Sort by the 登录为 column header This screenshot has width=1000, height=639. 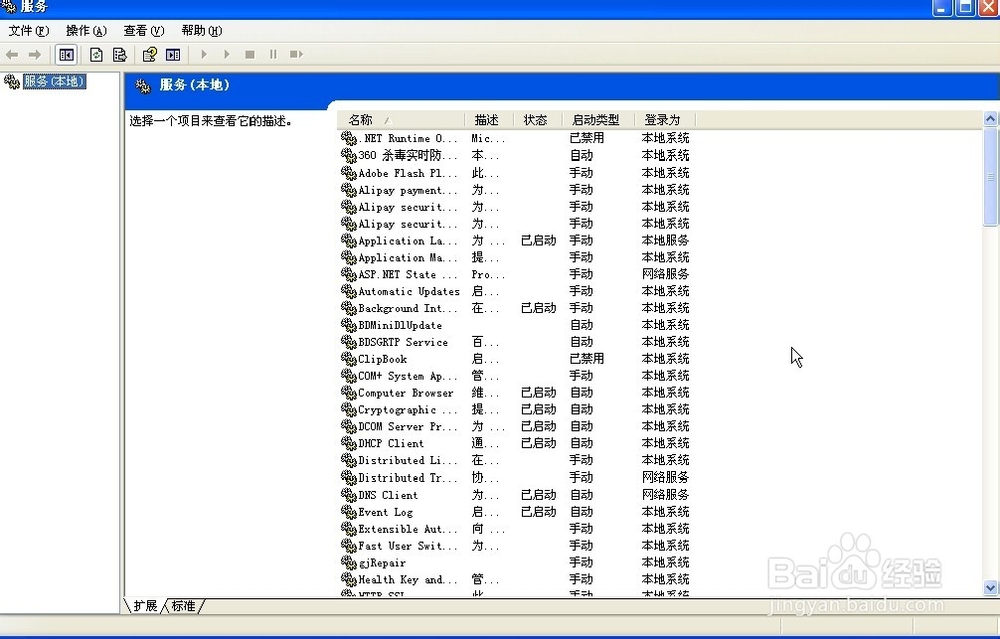pos(665,119)
